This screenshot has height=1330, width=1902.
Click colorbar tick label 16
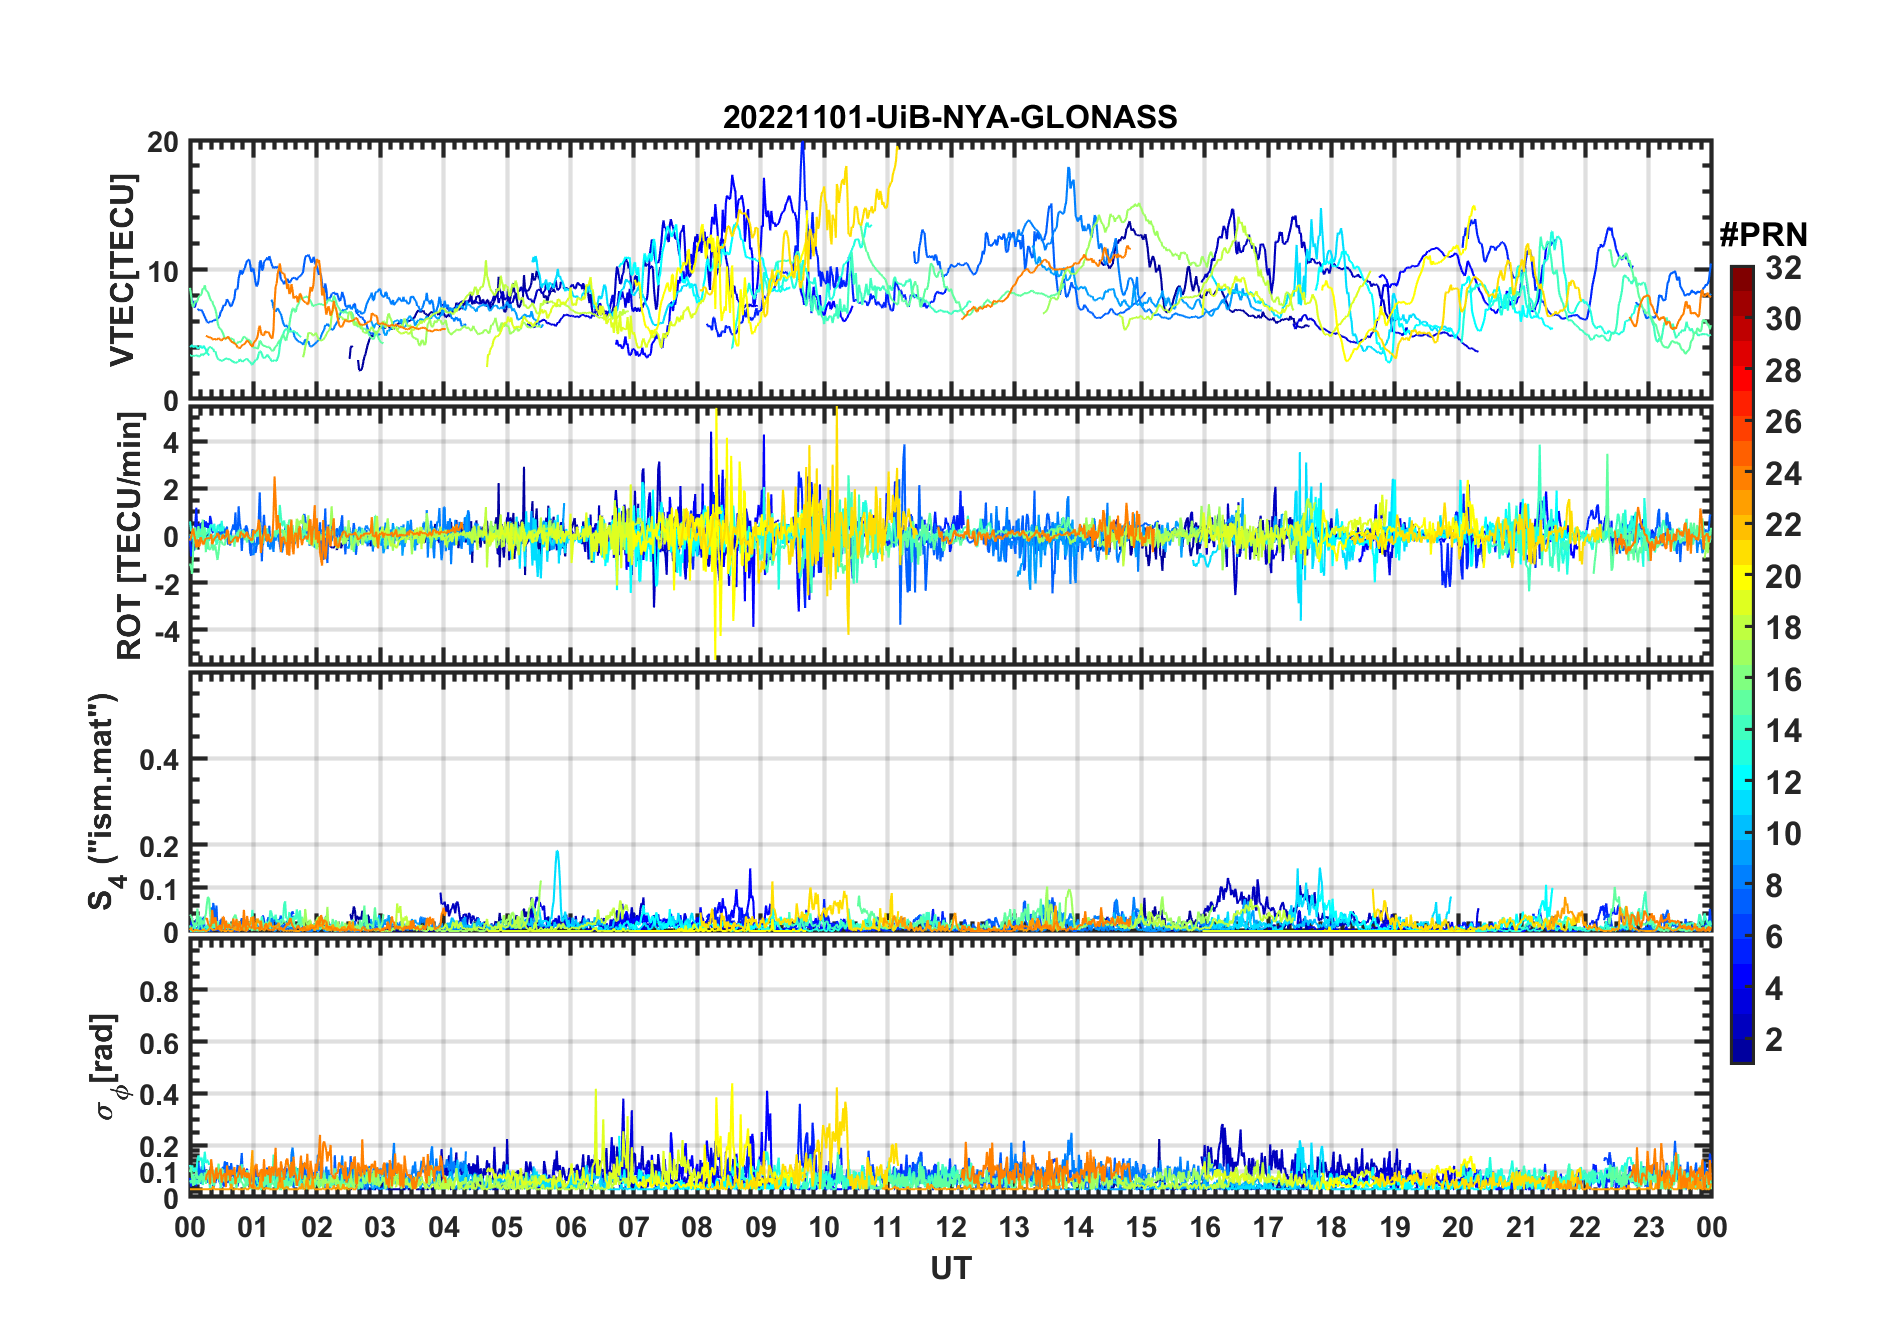(x=1783, y=680)
